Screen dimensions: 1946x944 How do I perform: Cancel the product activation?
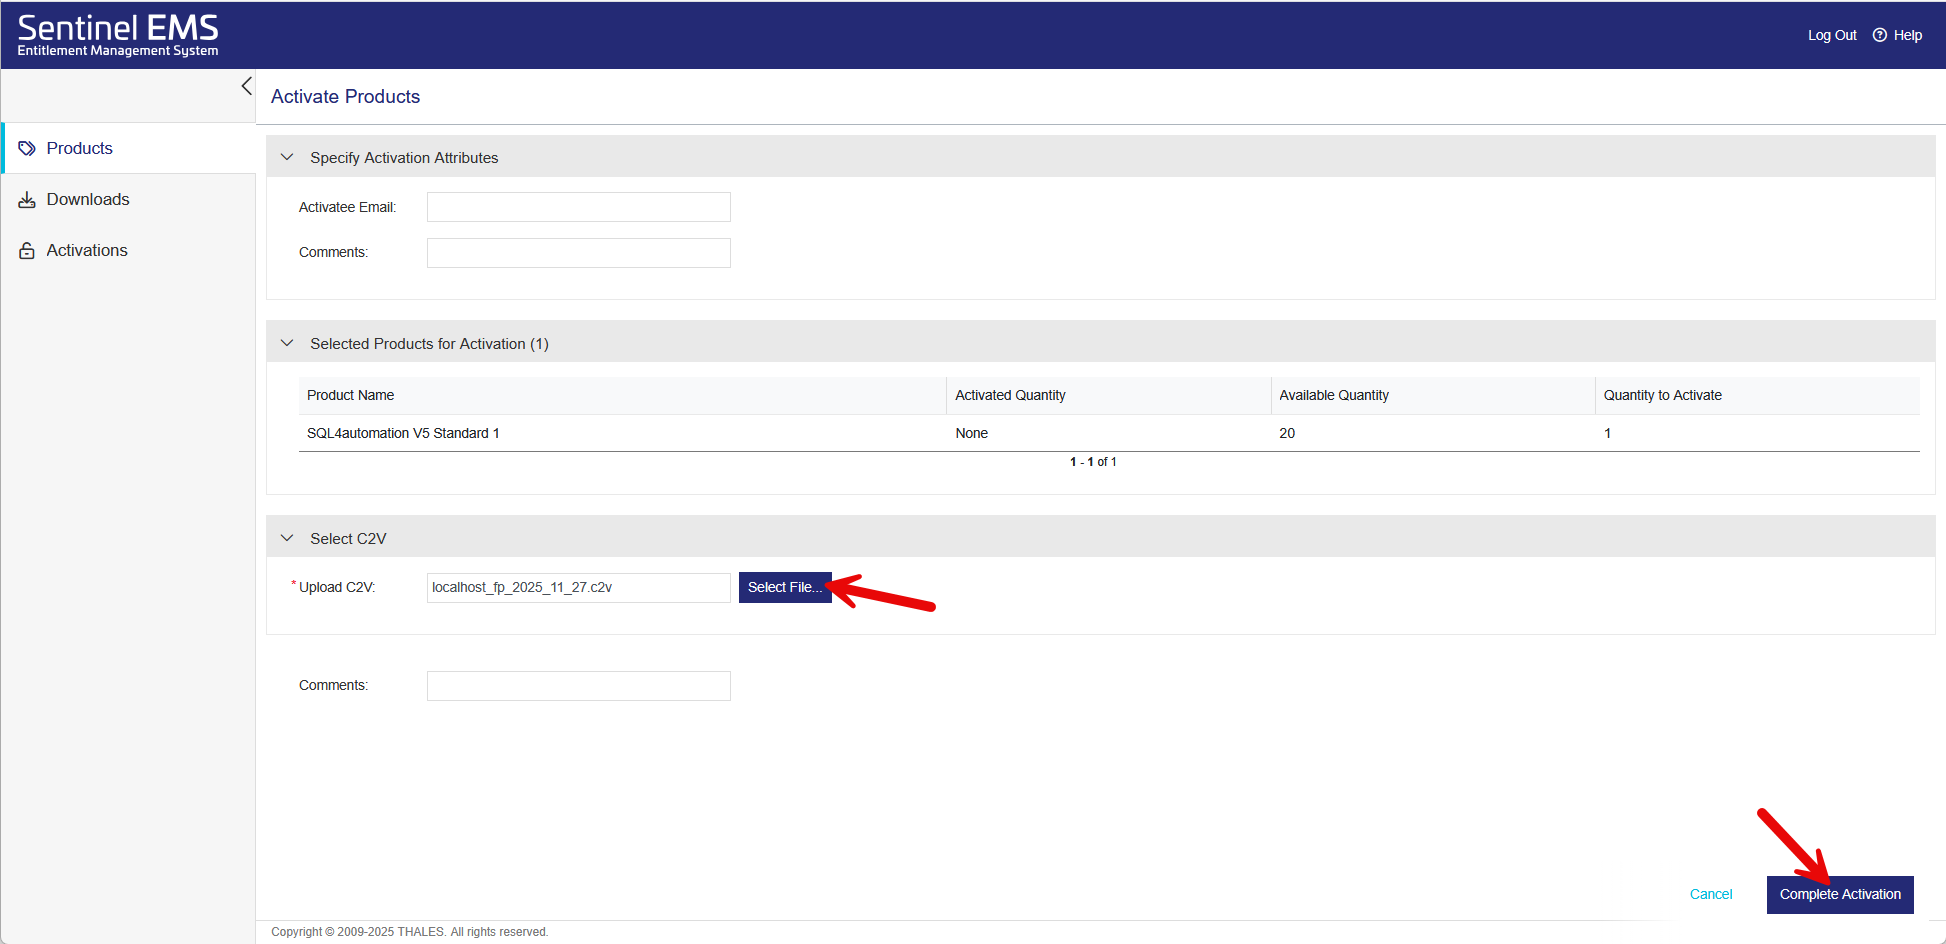pos(1711,894)
